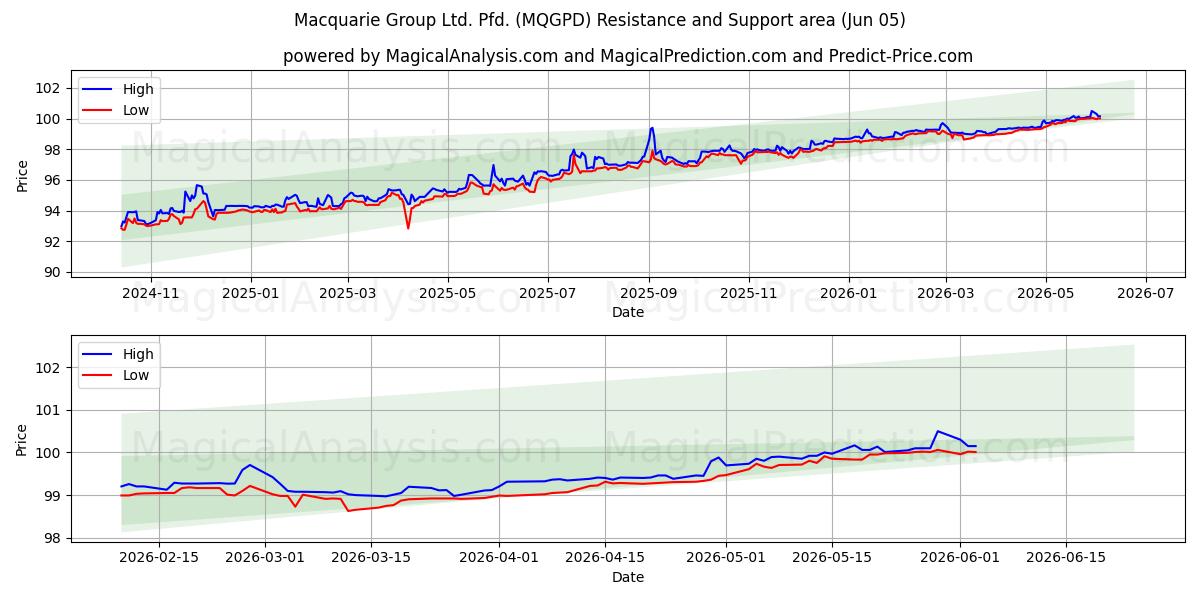Click the '2026-07' x-axis label
The width and height of the screenshot is (1200, 600).
point(1145,294)
